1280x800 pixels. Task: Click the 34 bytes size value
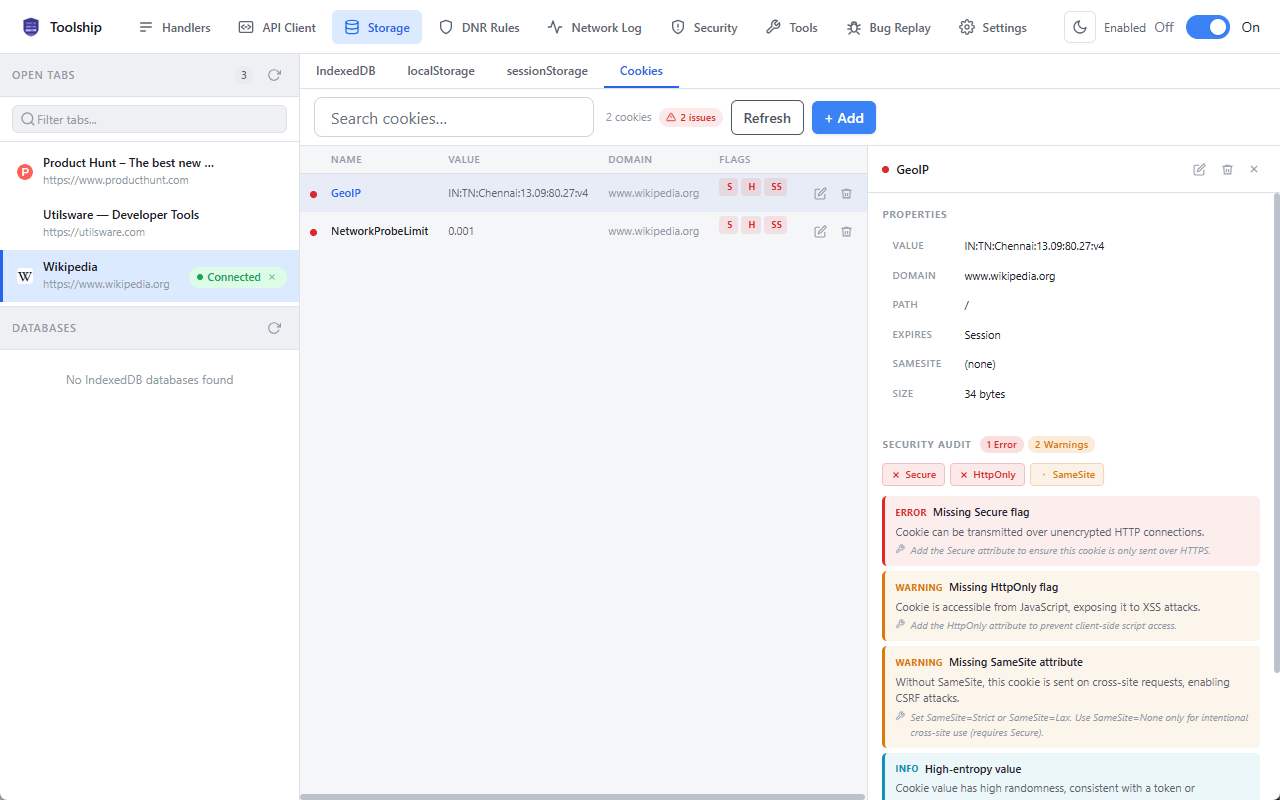point(985,394)
